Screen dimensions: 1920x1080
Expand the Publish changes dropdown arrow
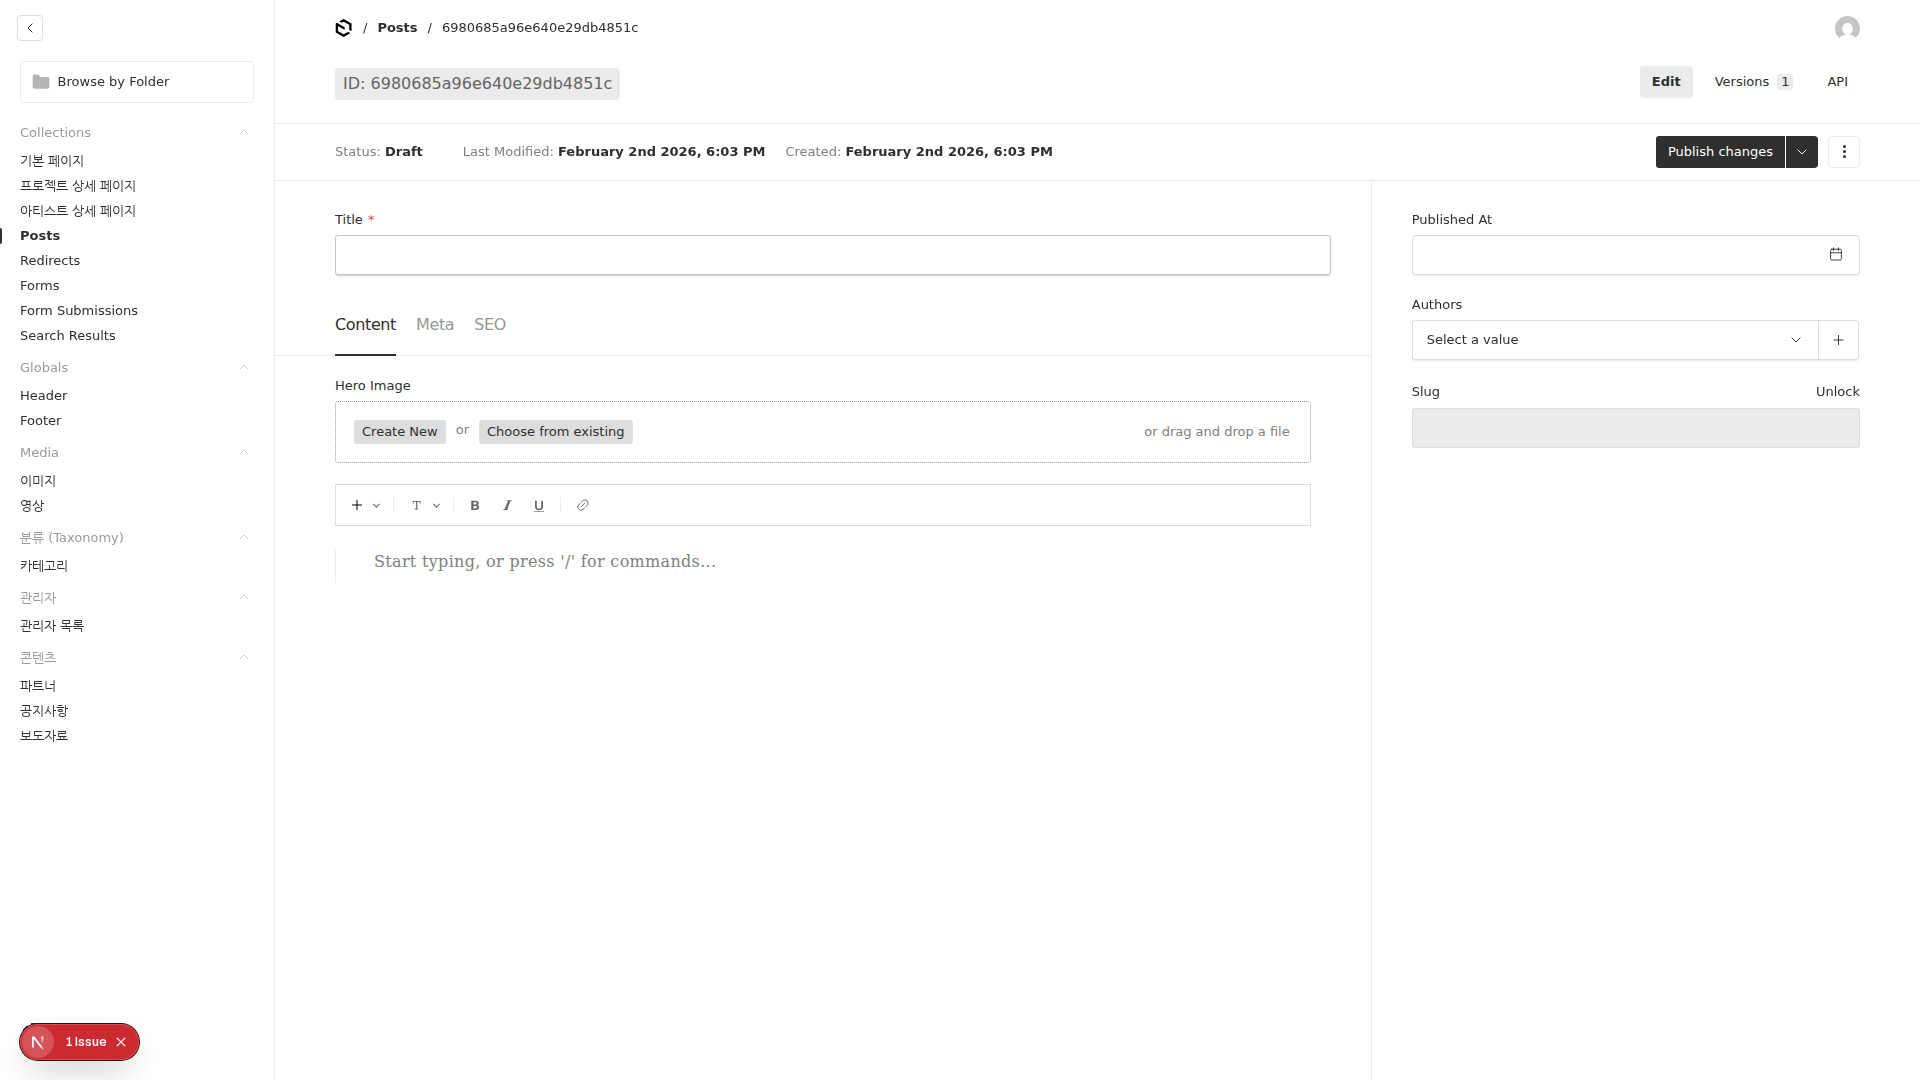(1801, 152)
